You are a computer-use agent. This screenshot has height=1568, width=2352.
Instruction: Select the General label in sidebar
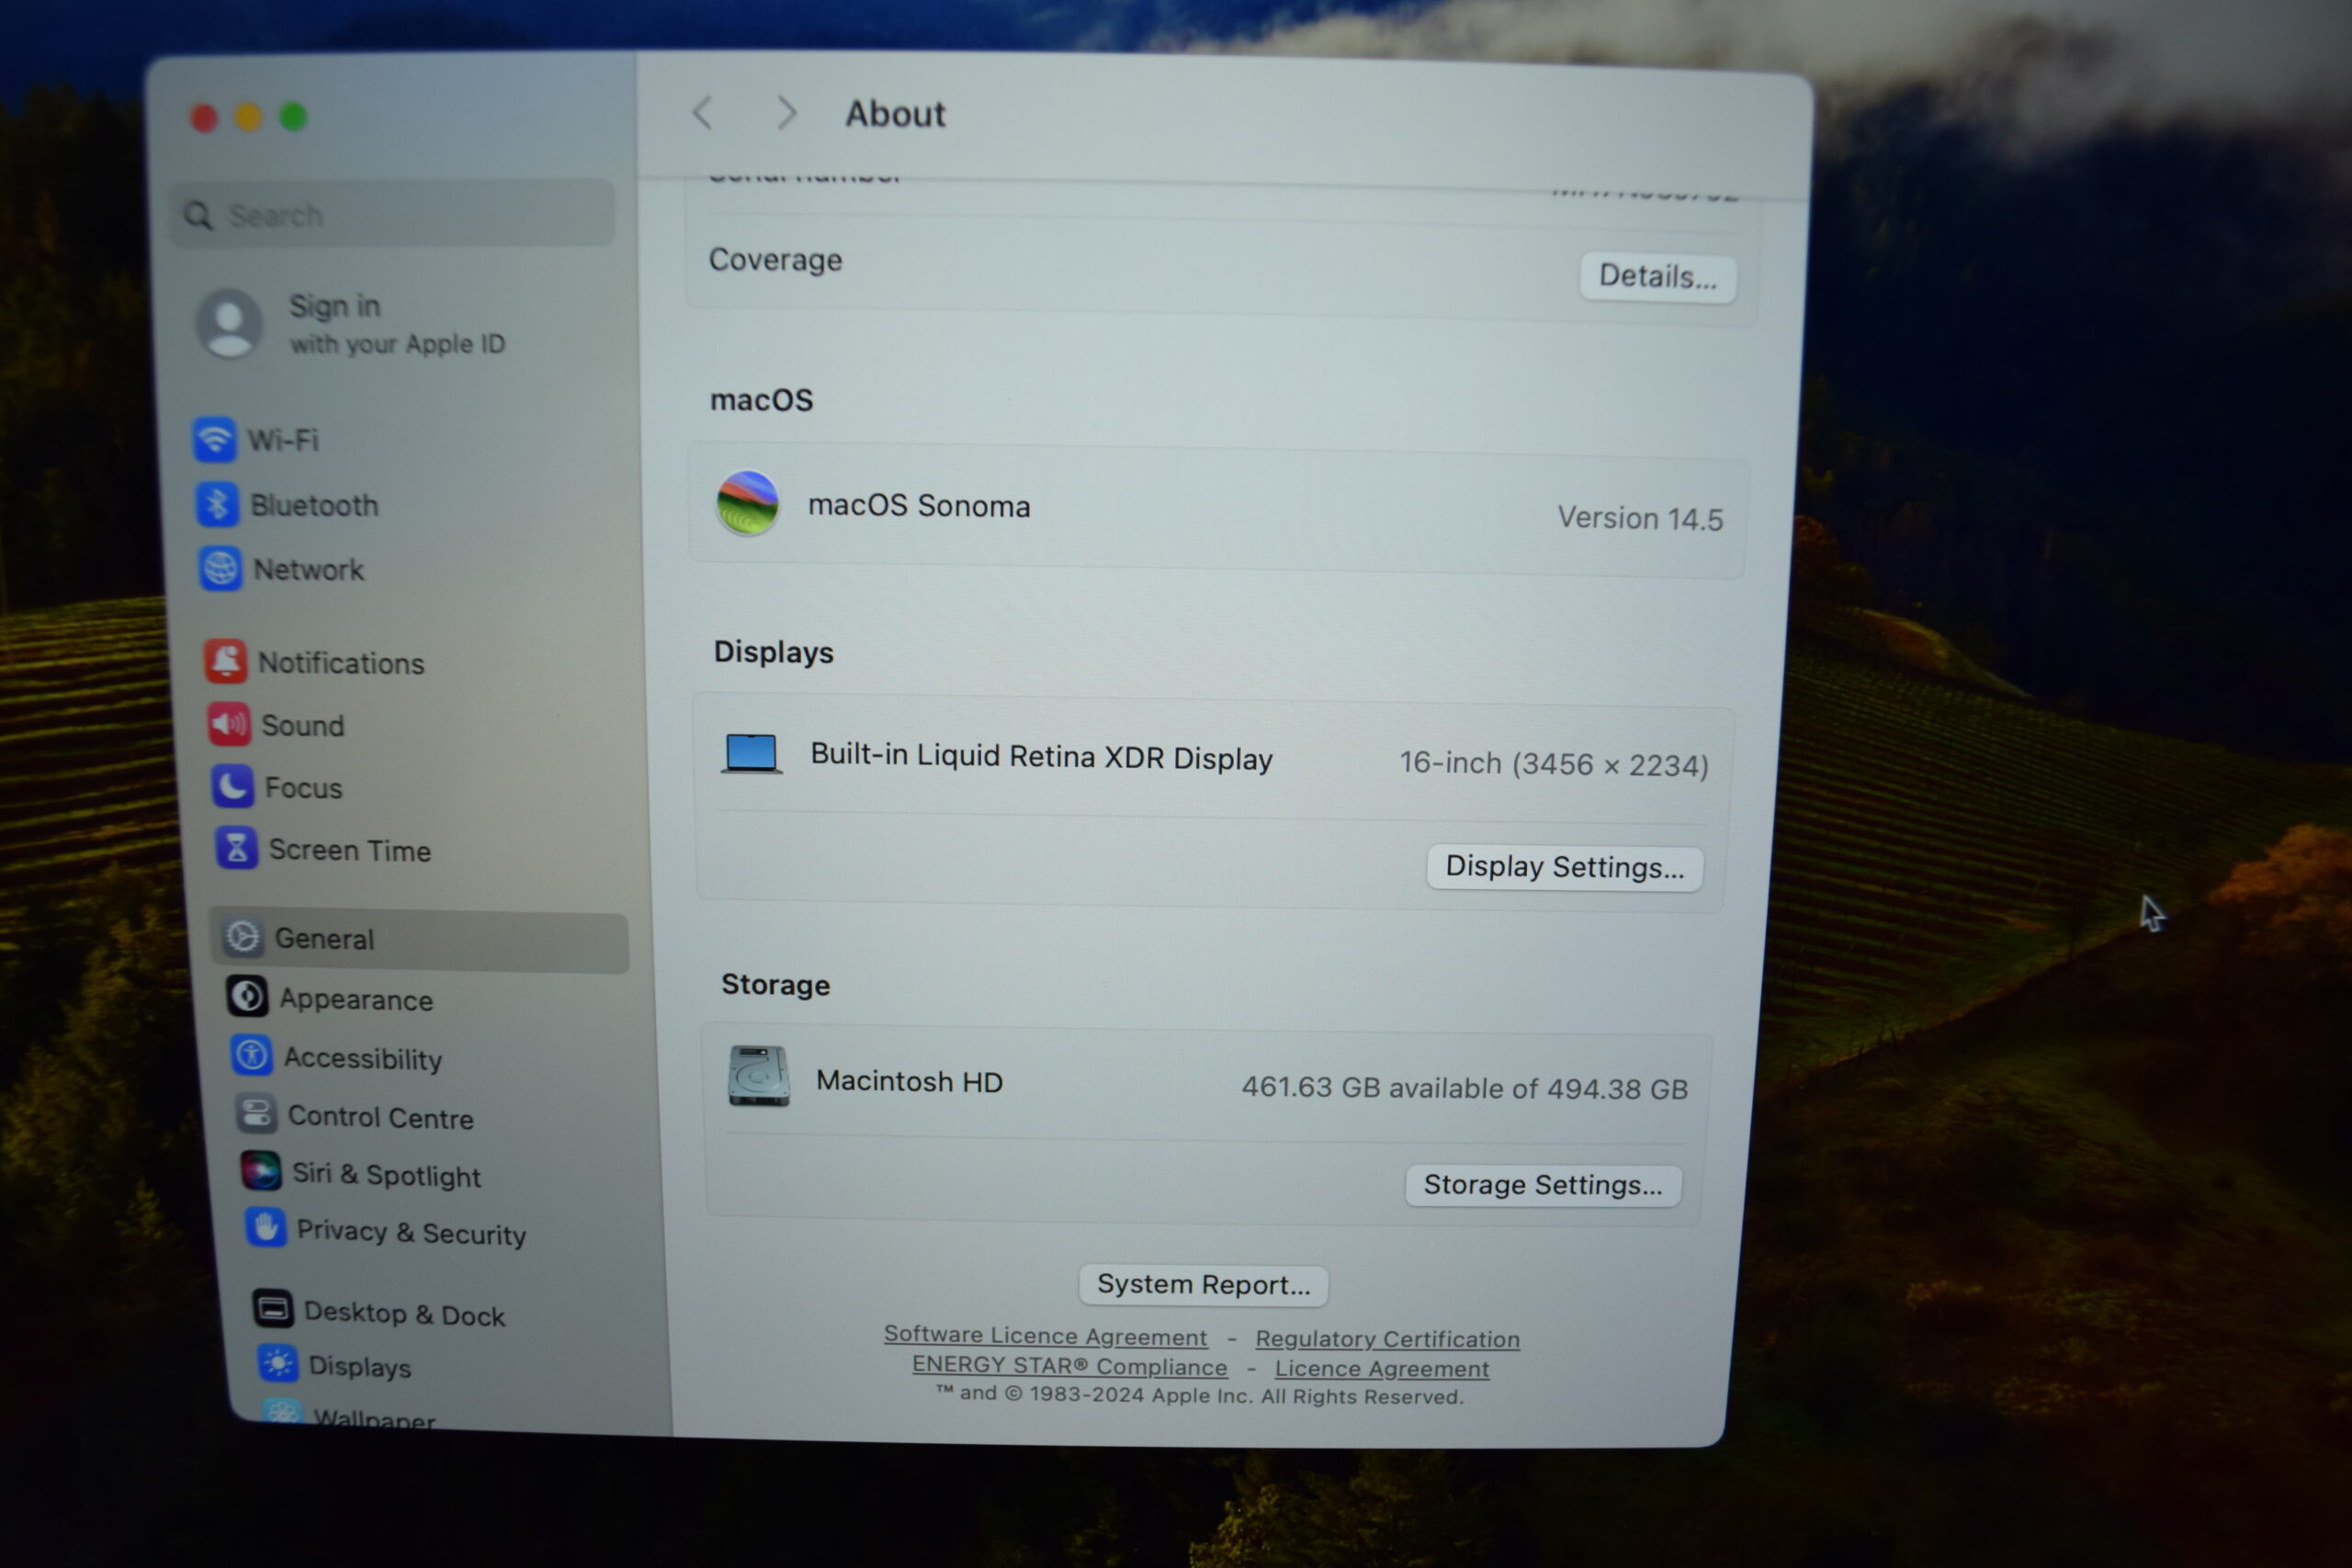pos(325,939)
